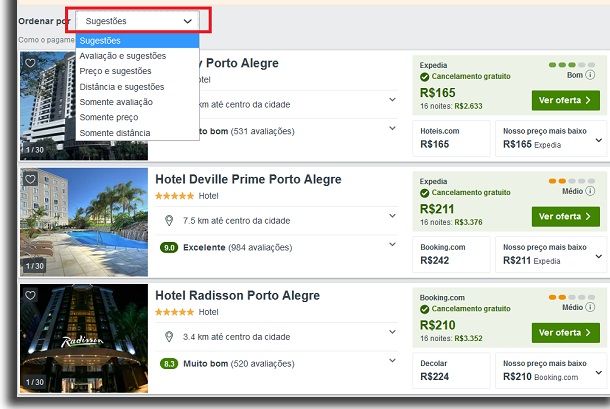This screenshot has height=409, width=610.
Task: Click 7.5 km até centro da cidade
Action: coord(237,221)
